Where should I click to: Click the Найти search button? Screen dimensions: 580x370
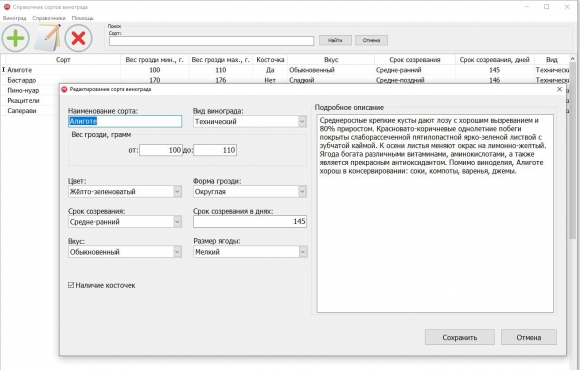pos(335,40)
